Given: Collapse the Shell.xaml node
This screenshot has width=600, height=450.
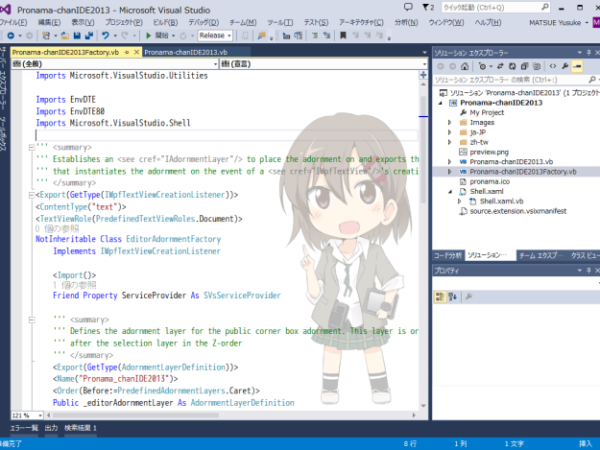Looking at the screenshot, I should tap(450, 192).
